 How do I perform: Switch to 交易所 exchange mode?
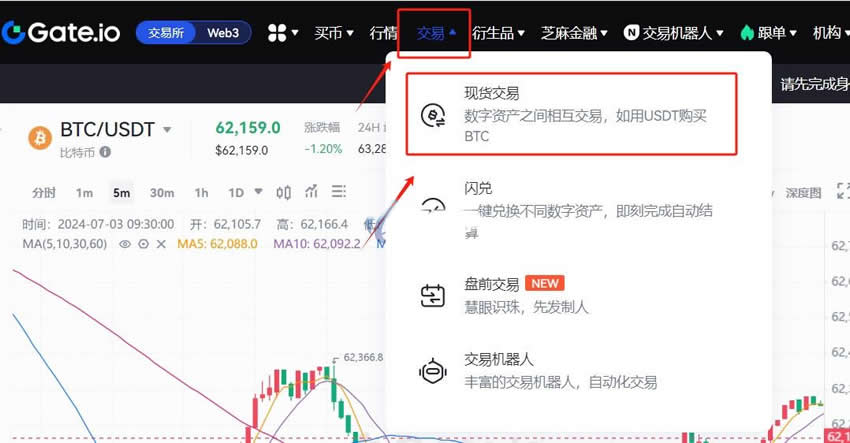[166, 33]
